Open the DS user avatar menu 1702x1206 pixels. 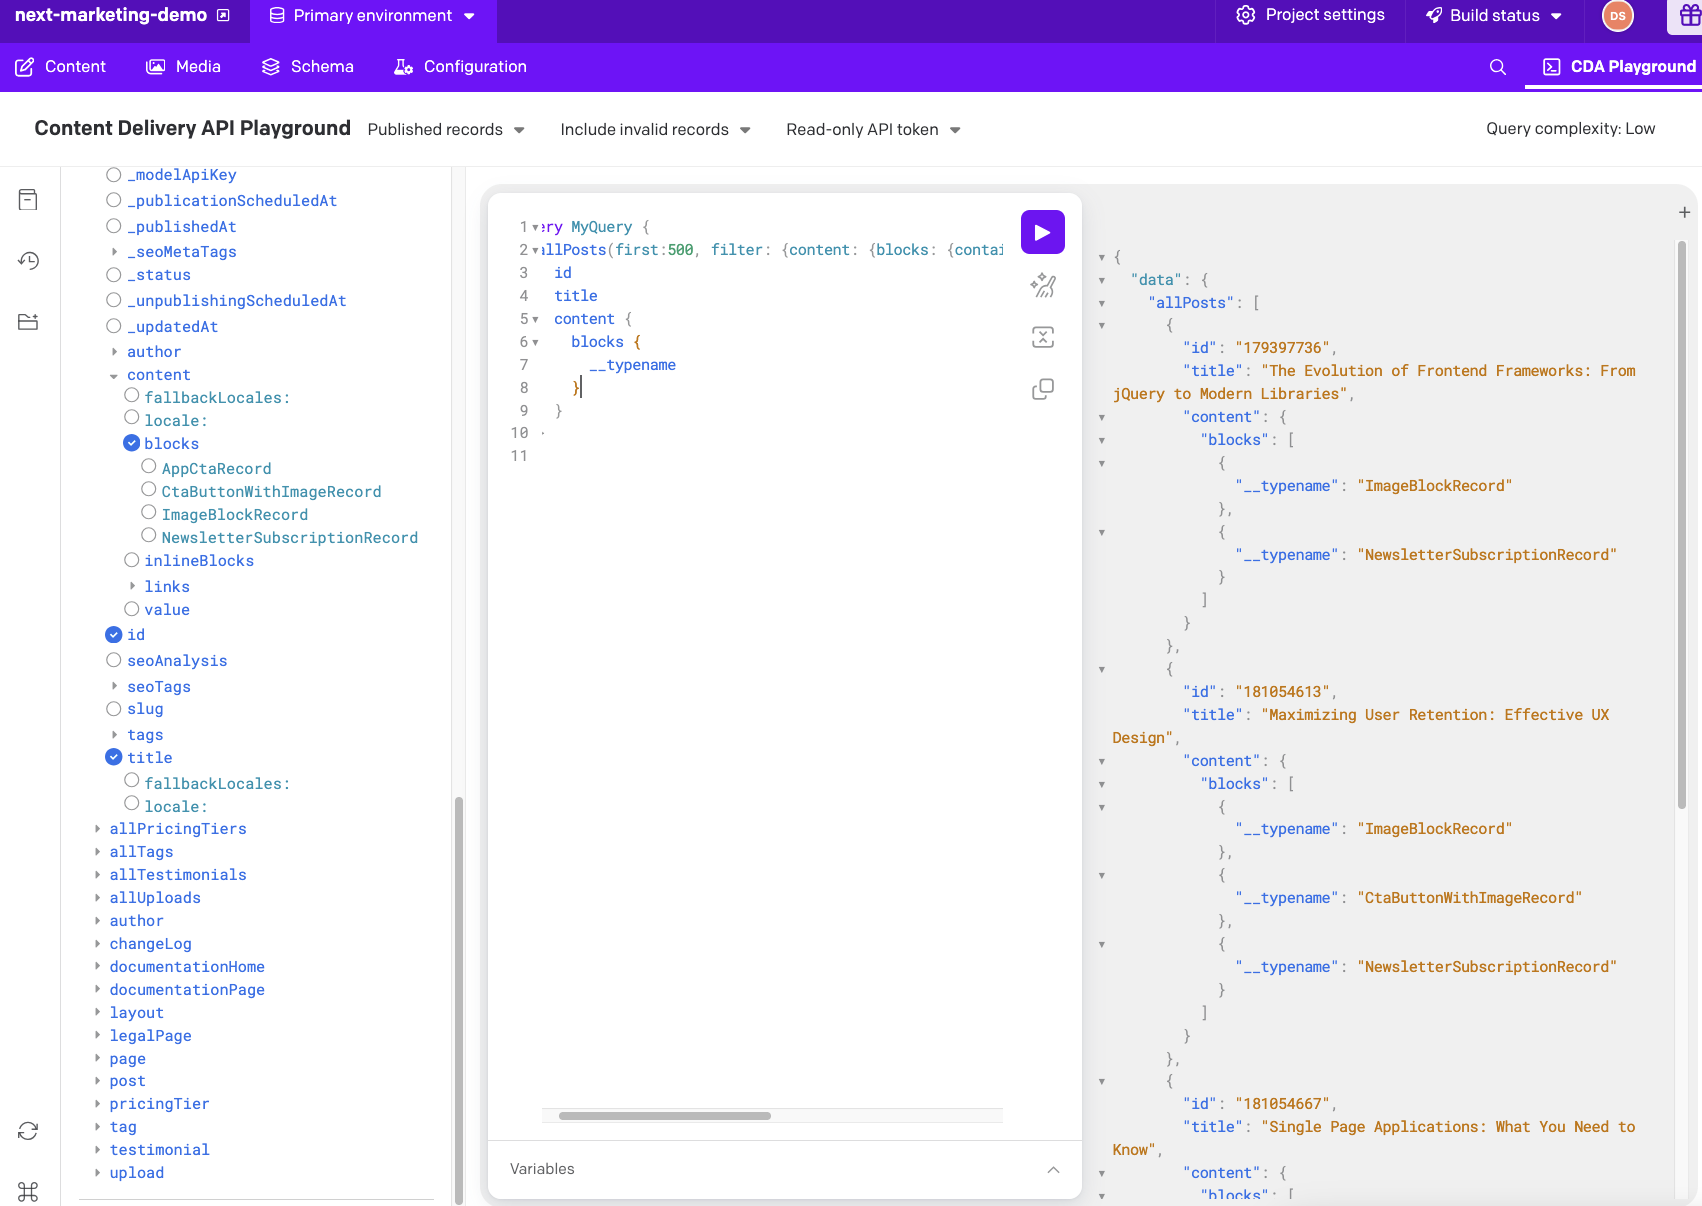click(1617, 16)
